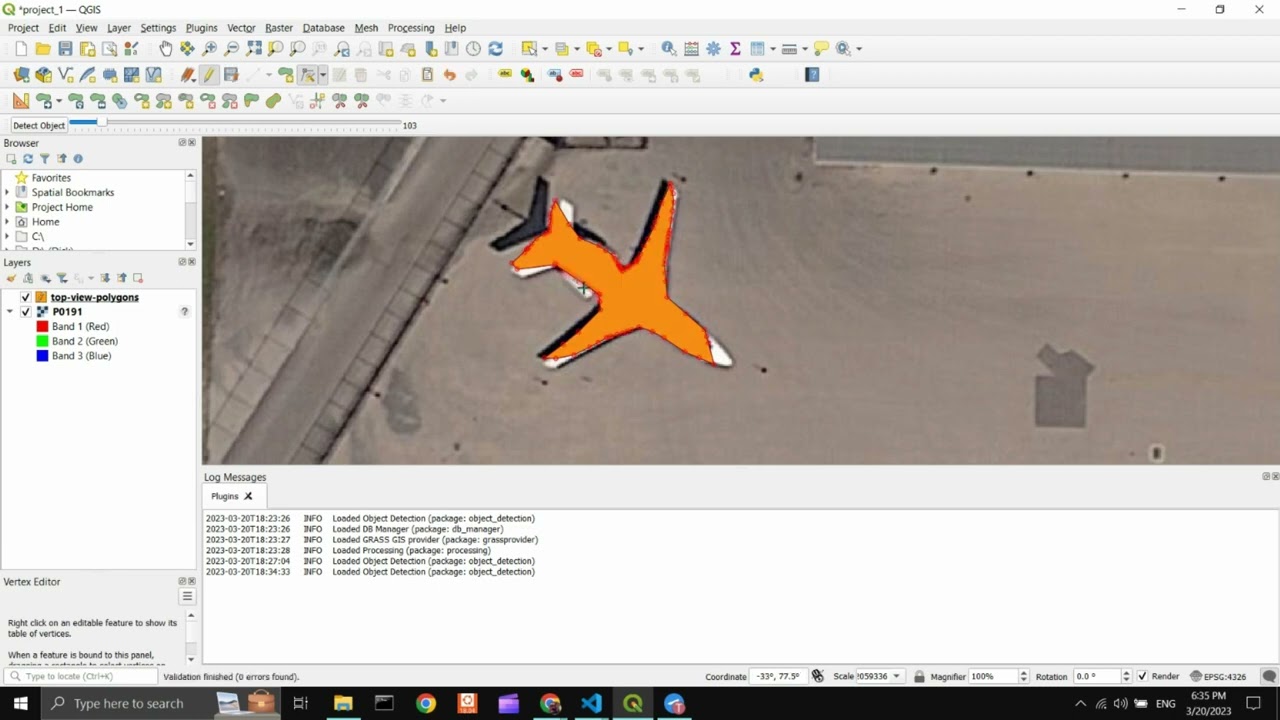The width and height of the screenshot is (1280, 720).
Task: Select the Identify Features tool
Action: tap(668, 48)
